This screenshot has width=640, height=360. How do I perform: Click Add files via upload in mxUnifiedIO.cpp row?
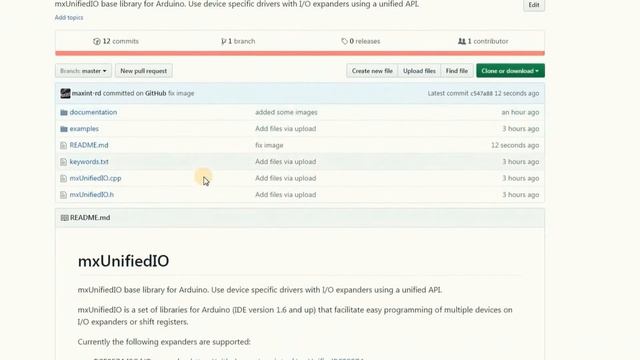[286, 178]
